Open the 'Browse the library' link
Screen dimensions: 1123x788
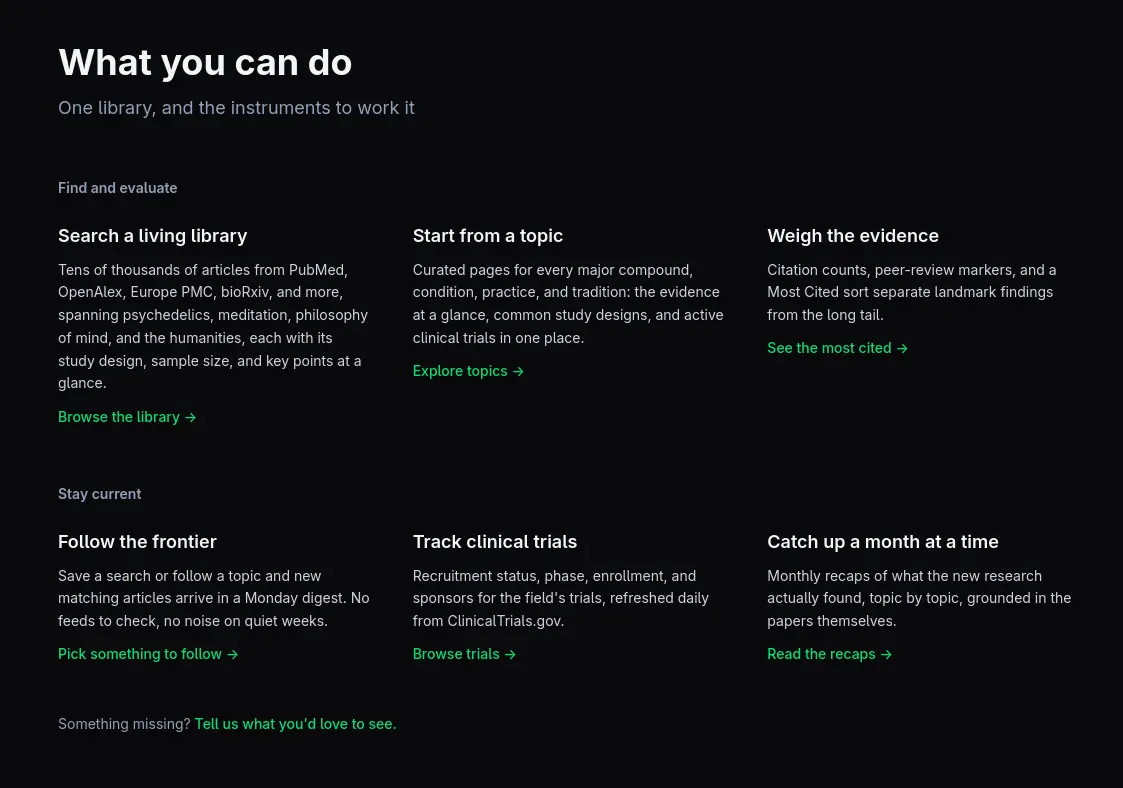(x=127, y=417)
